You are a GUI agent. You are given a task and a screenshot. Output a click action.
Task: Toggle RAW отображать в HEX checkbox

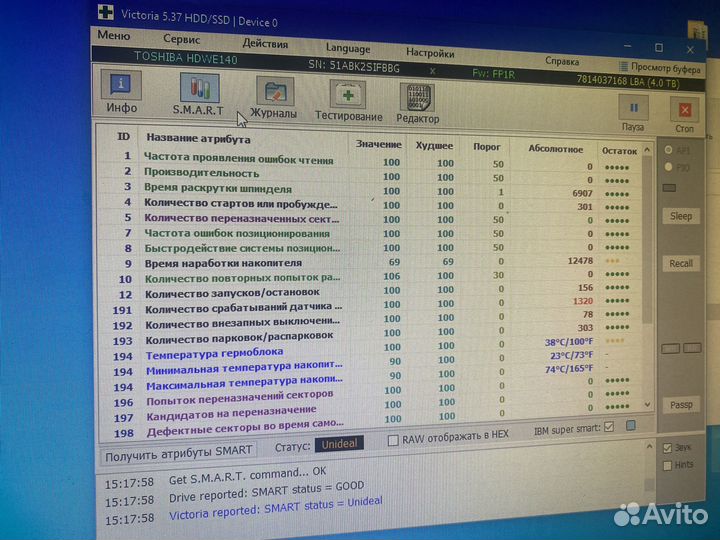click(x=393, y=440)
